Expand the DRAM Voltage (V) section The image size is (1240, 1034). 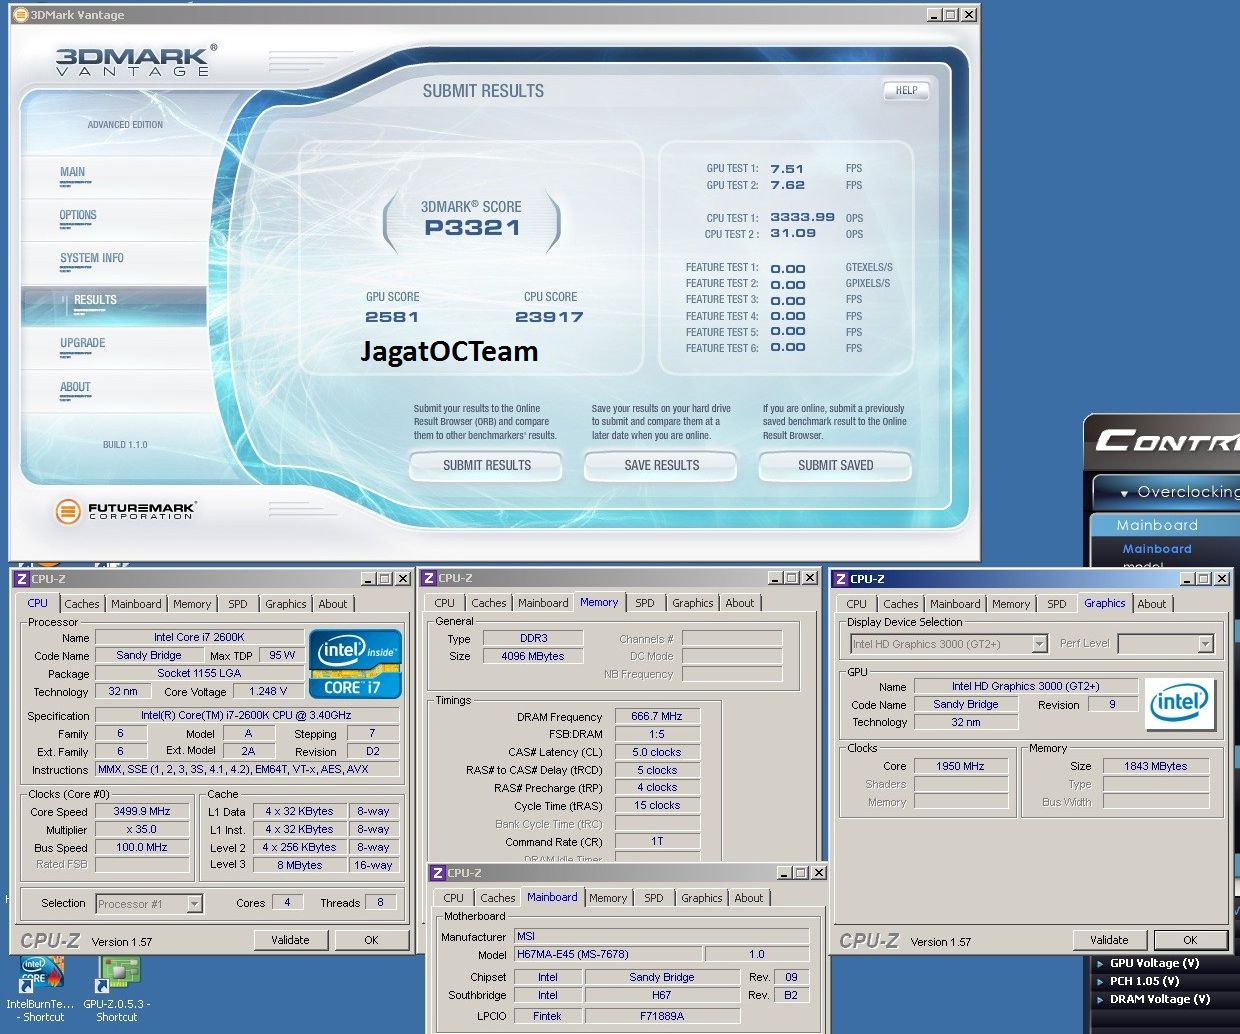click(x=1100, y=1000)
